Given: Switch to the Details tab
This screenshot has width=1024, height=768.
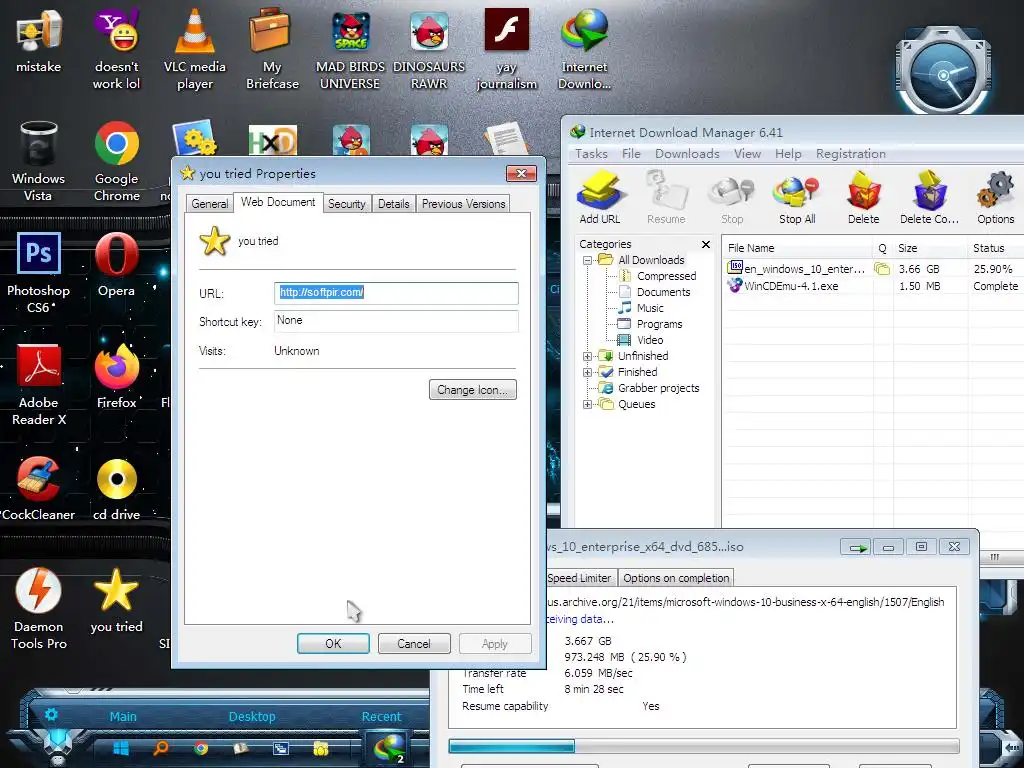Looking at the screenshot, I should pos(393,204).
